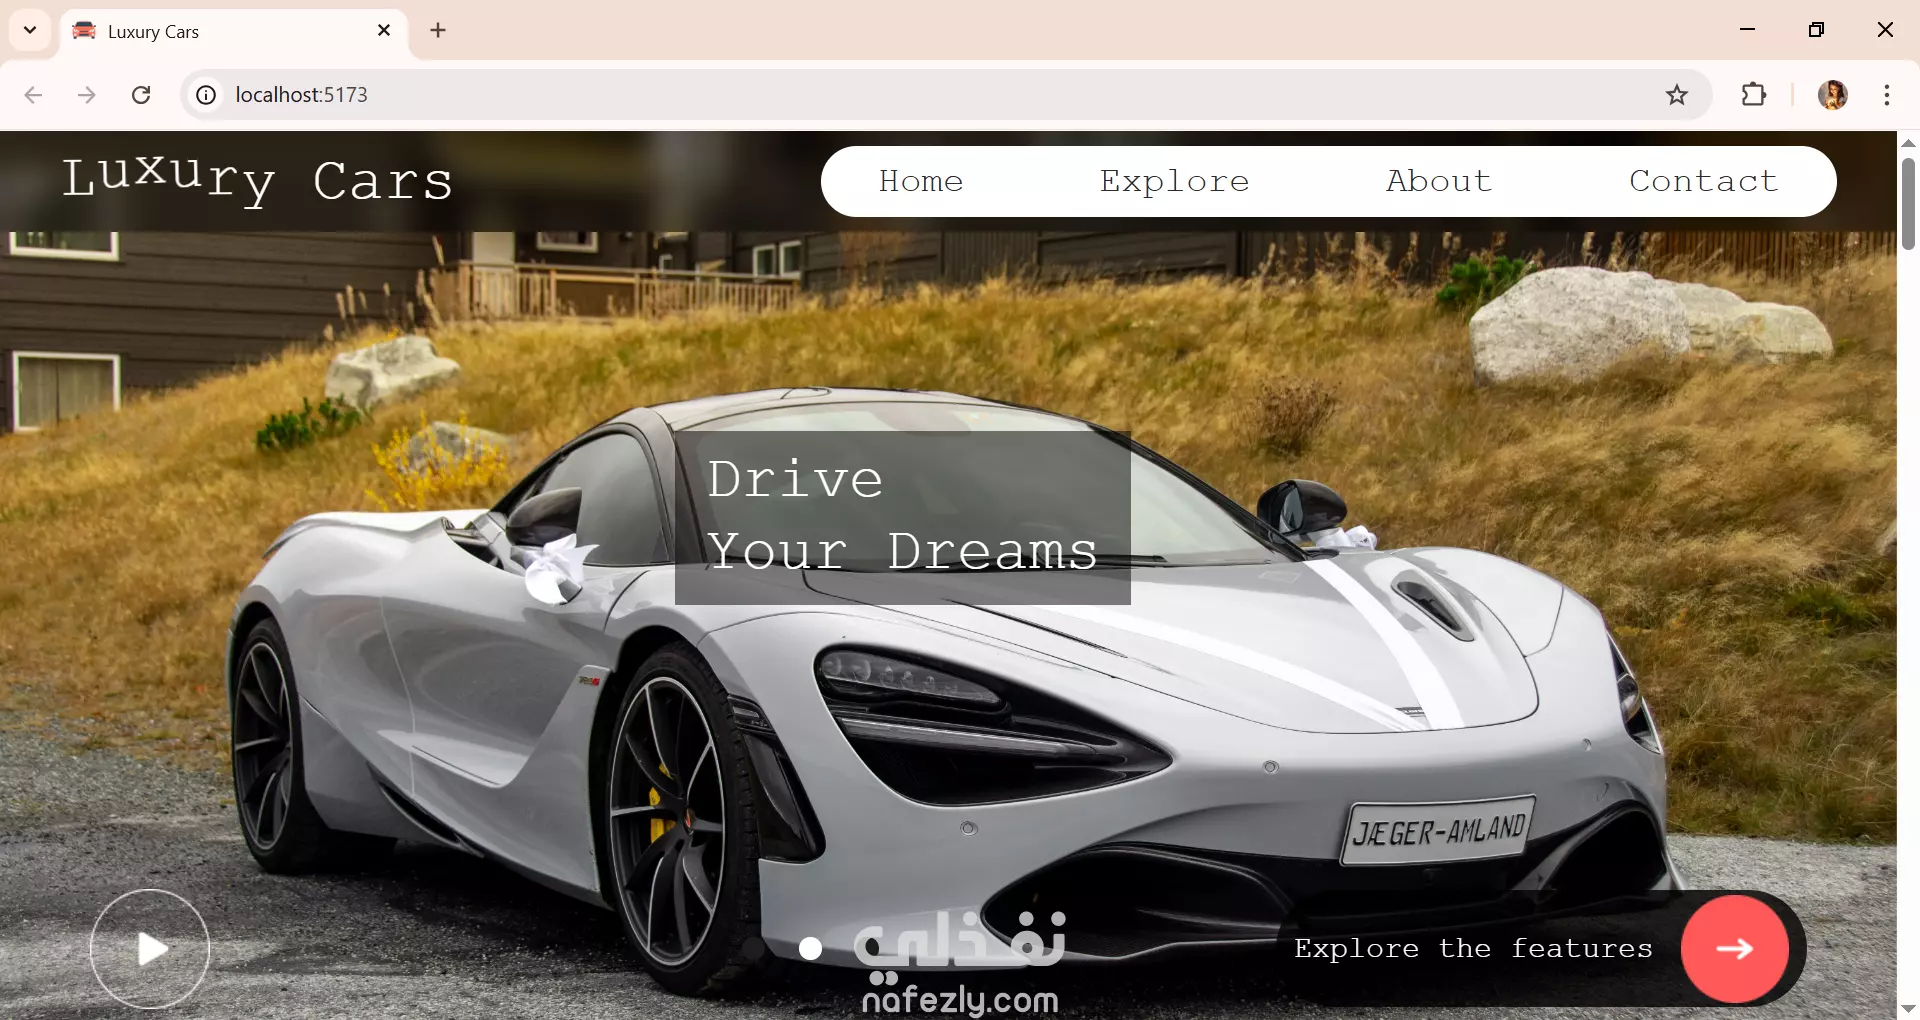Open the Explore nav link

click(1175, 181)
